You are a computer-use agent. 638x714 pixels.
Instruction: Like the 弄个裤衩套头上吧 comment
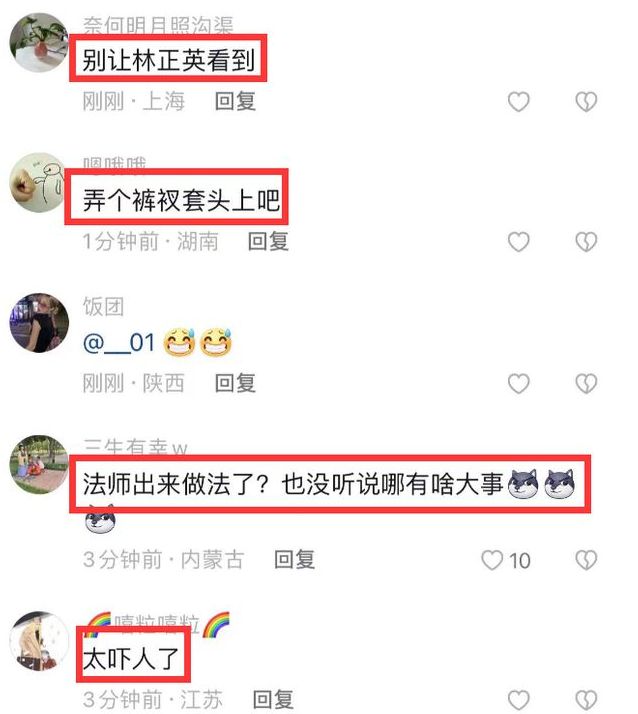(x=518, y=241)
